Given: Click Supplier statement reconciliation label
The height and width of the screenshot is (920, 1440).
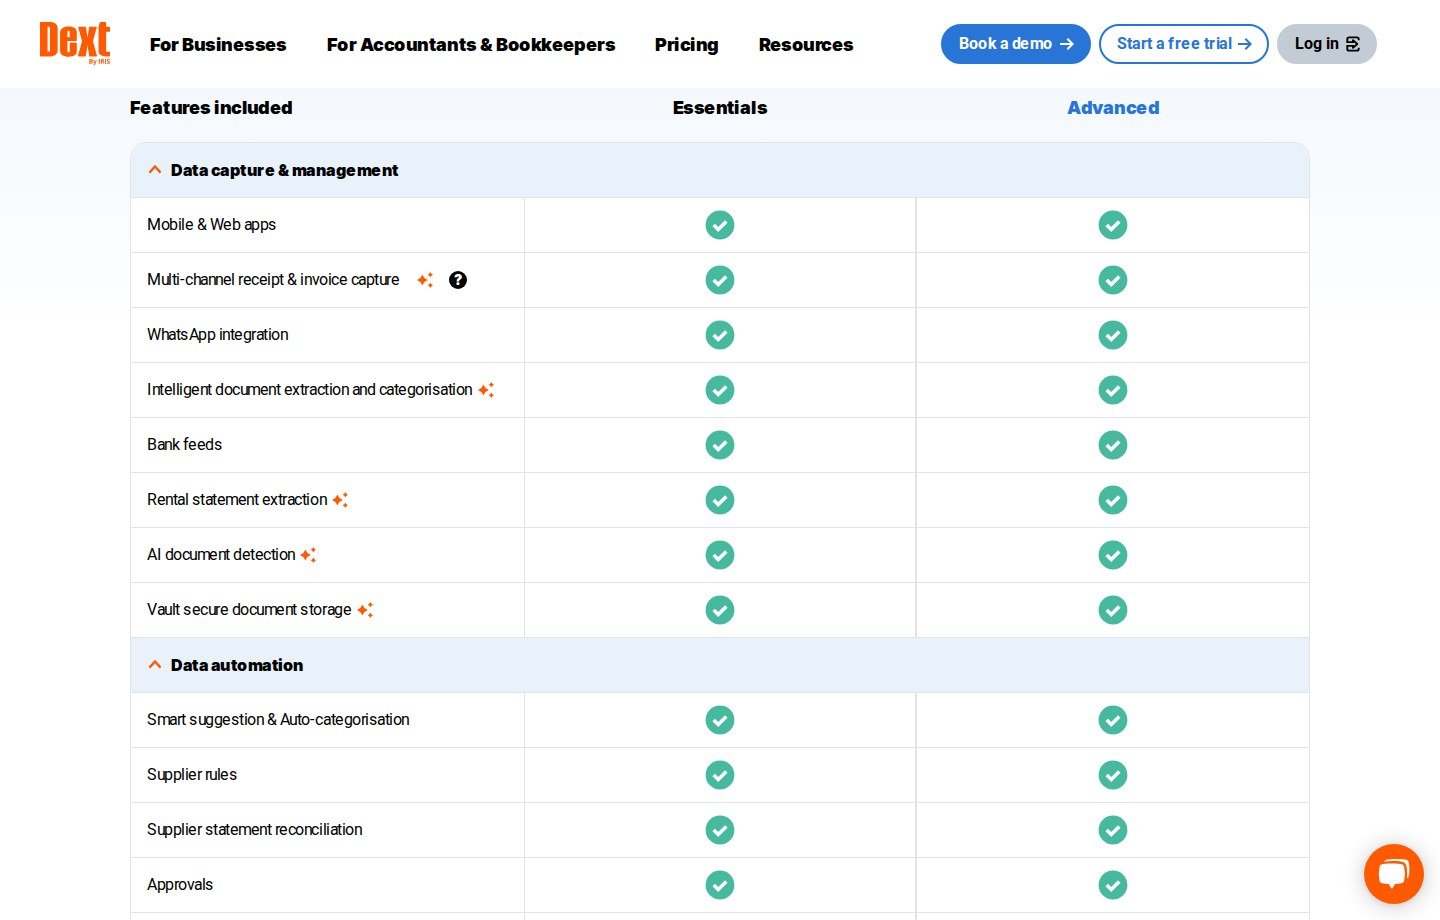Looking at the screenshot, I should (255, 830).
